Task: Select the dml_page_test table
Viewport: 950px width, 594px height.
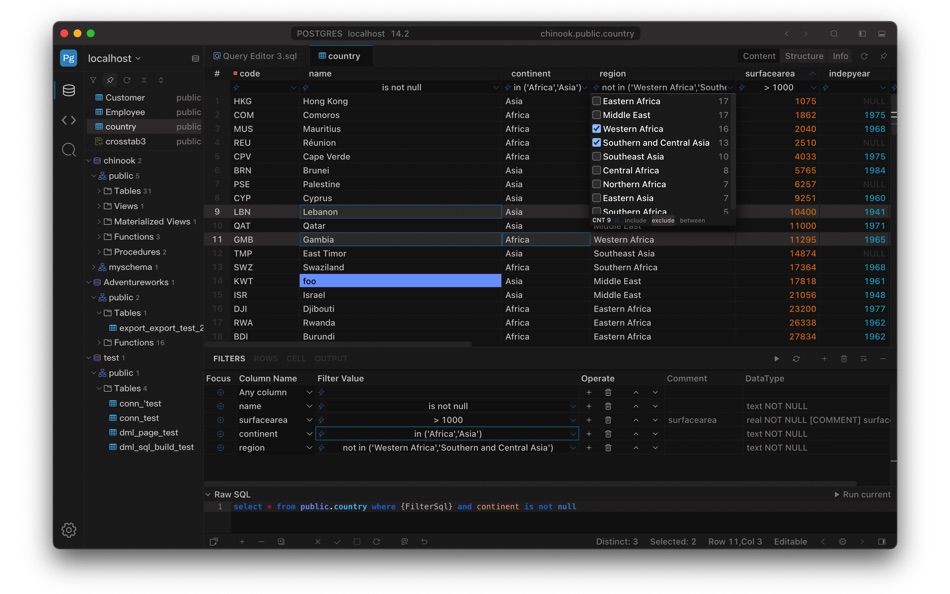Action: coord(148,433)
